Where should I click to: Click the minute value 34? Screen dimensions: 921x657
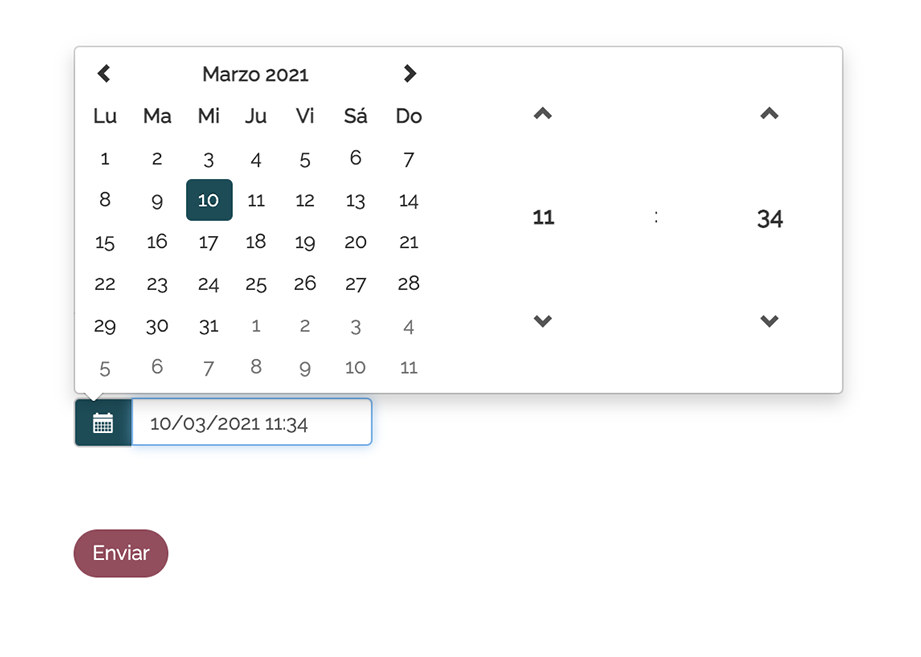click(769, 219)
